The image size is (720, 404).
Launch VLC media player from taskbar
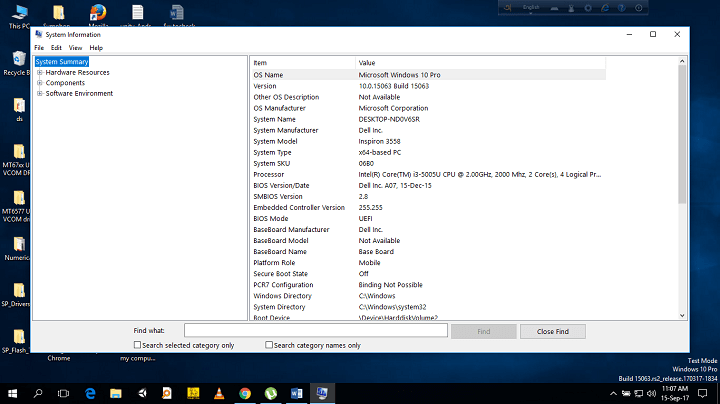[x=219, y=393]
